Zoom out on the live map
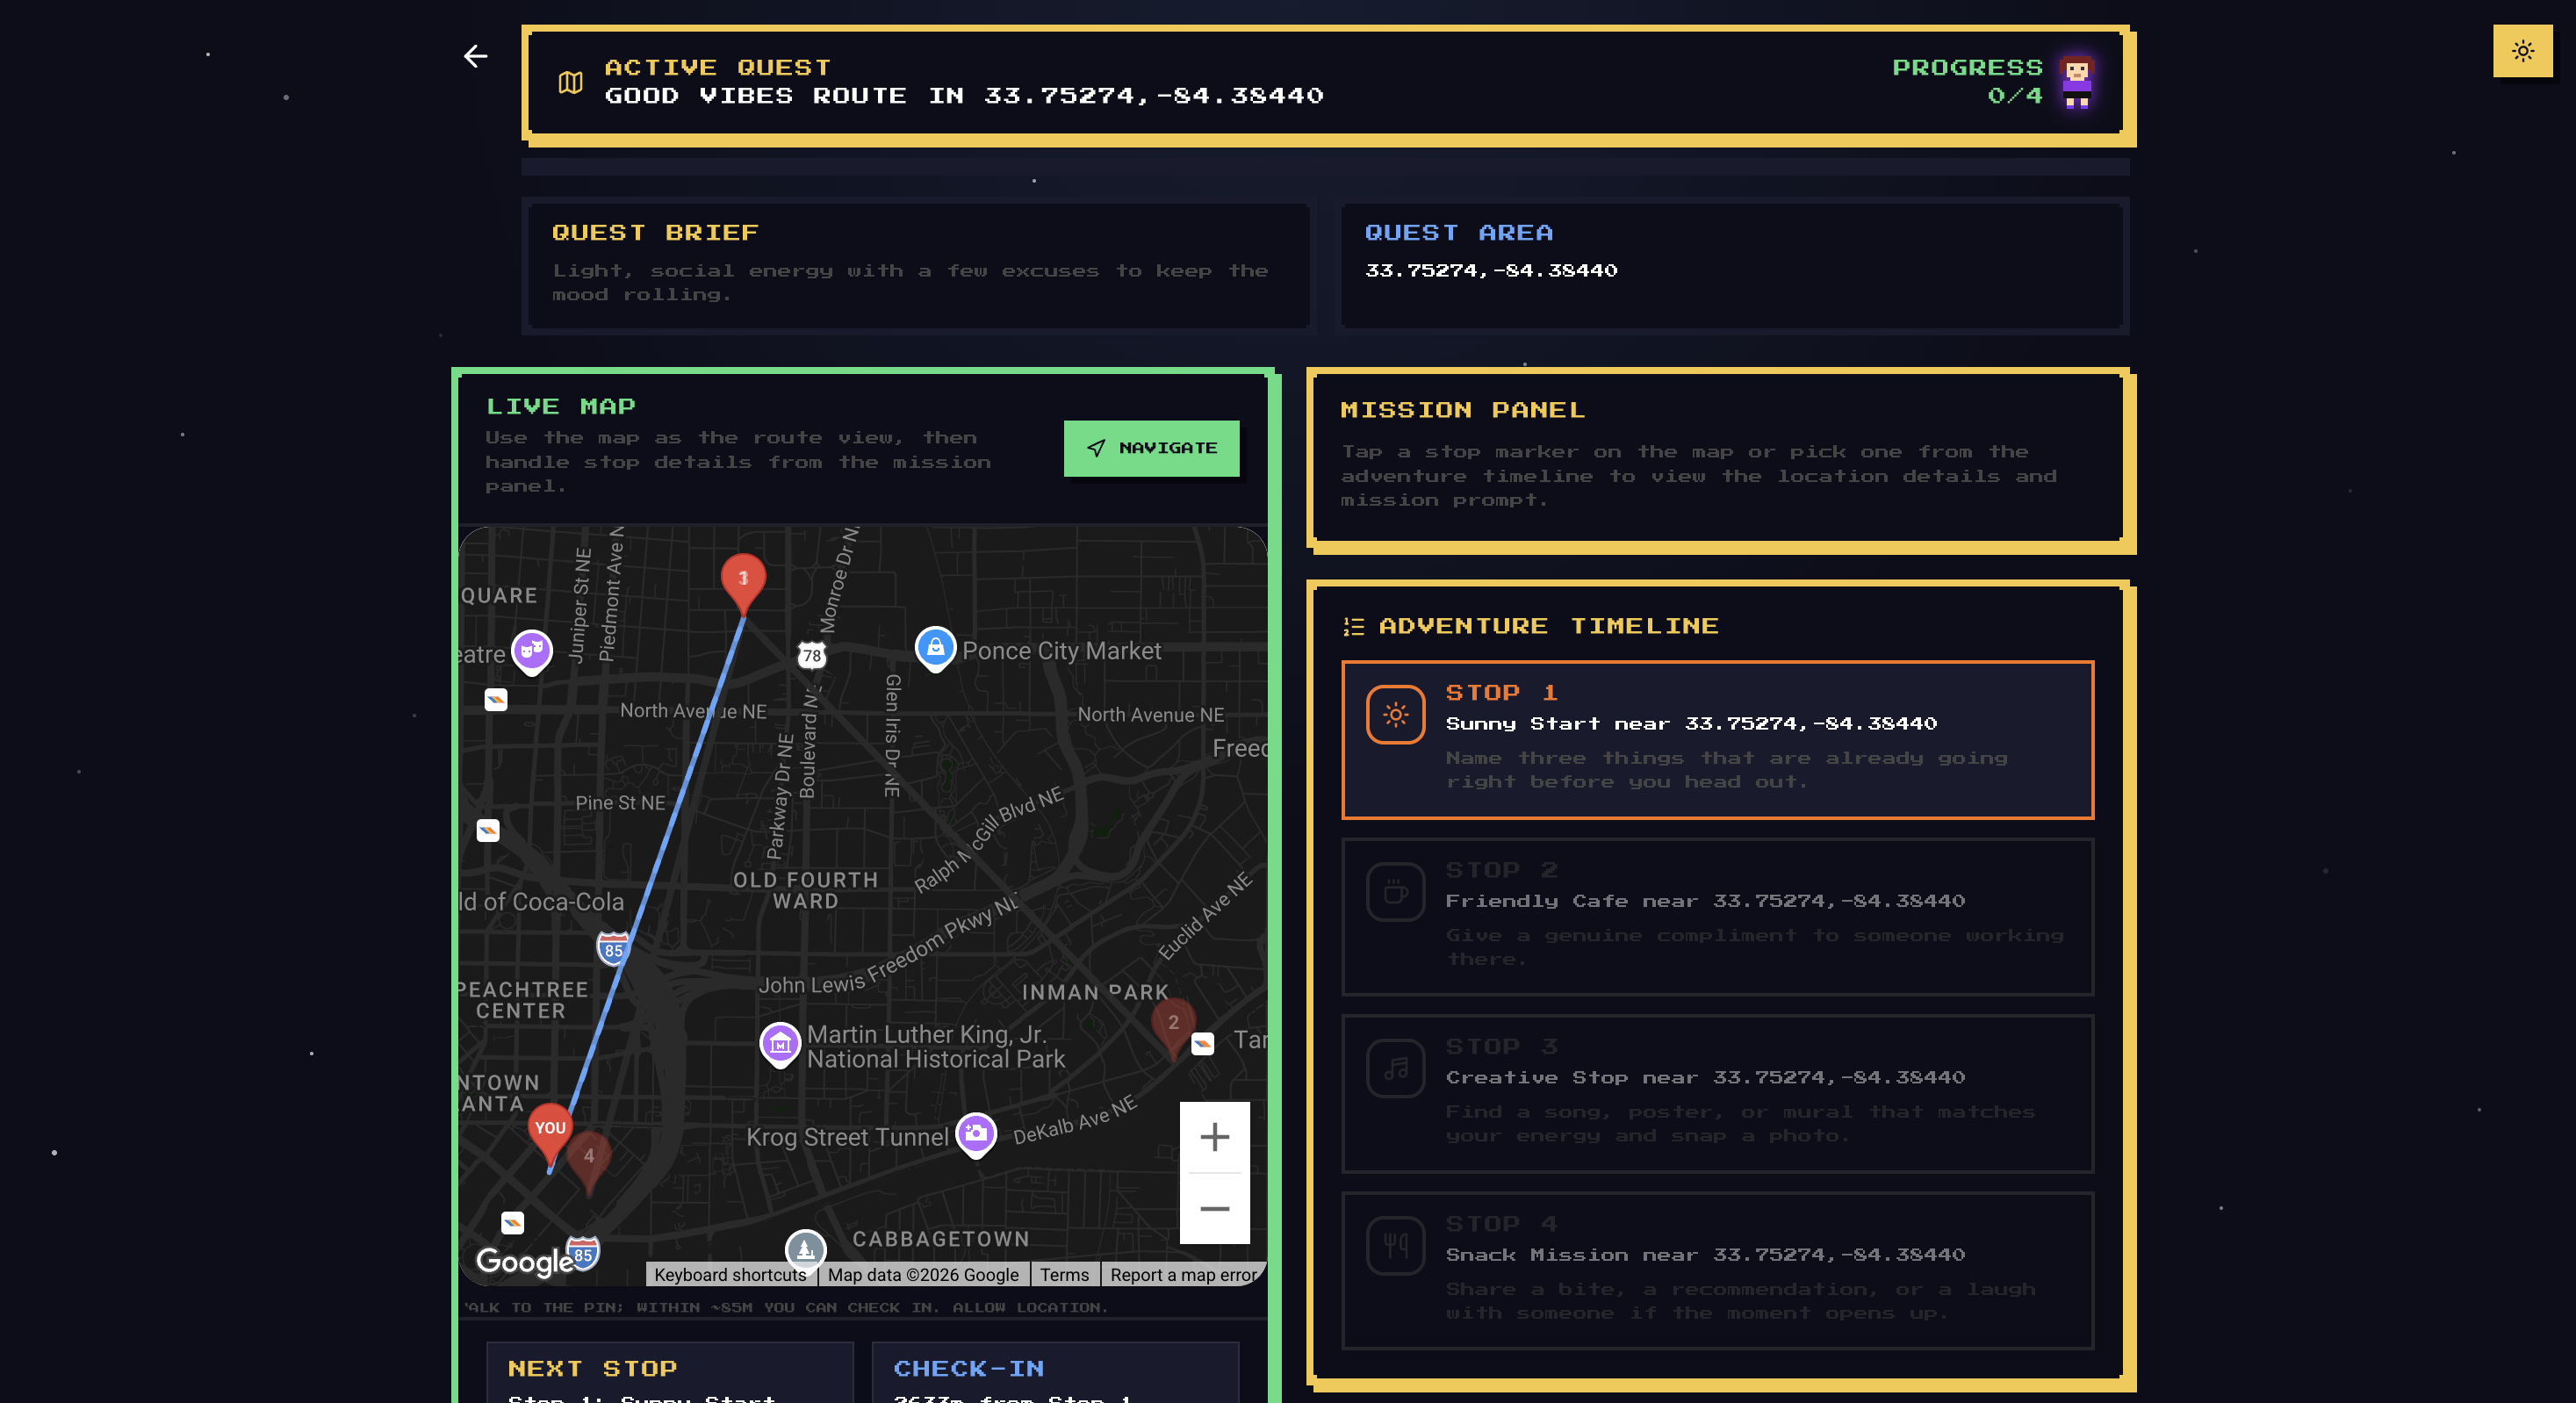 point(1214,1209)
